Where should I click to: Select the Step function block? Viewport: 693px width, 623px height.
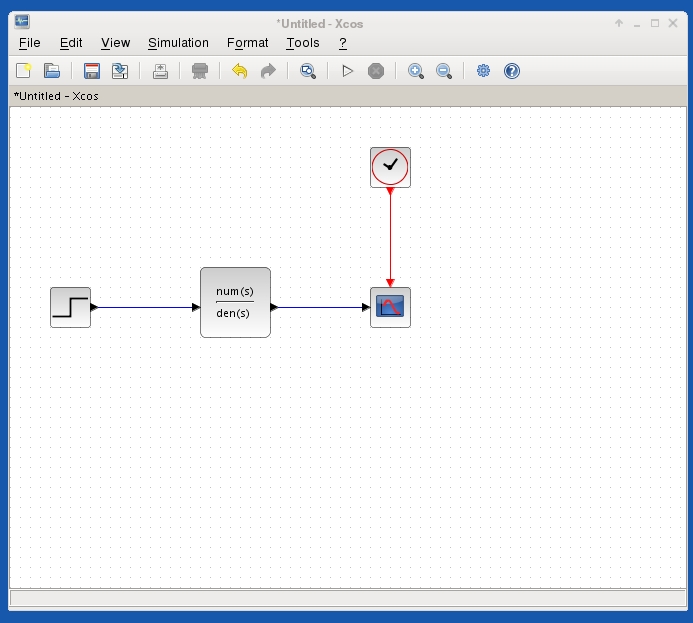(70, 308)
